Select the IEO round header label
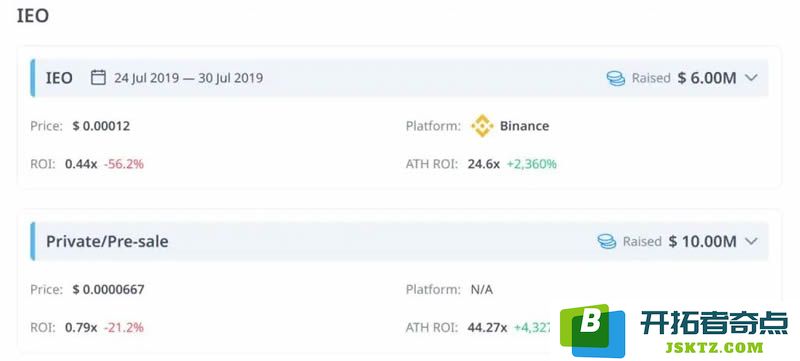Viewport: 800px width, 361px height. click(59, 78)
